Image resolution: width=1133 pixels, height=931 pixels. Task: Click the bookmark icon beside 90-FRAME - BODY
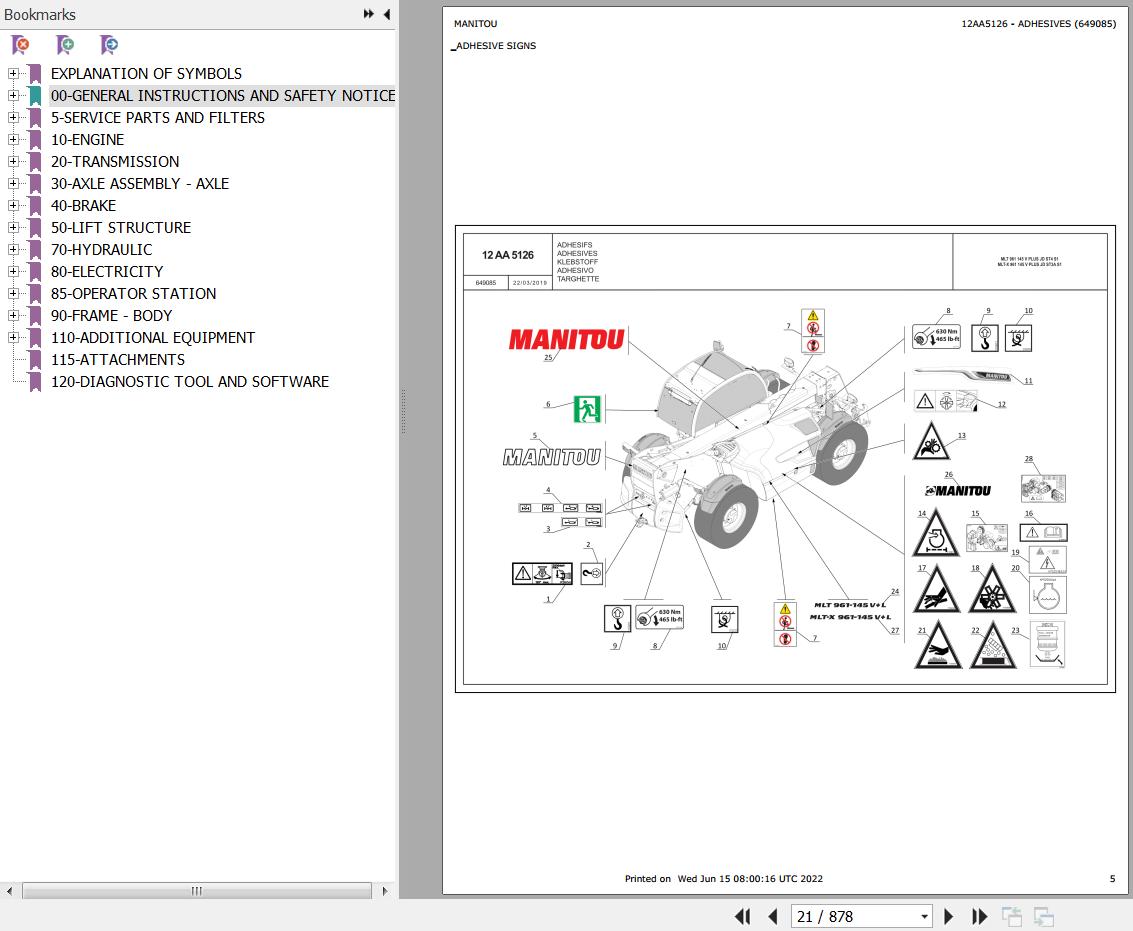tap(35, 315)
